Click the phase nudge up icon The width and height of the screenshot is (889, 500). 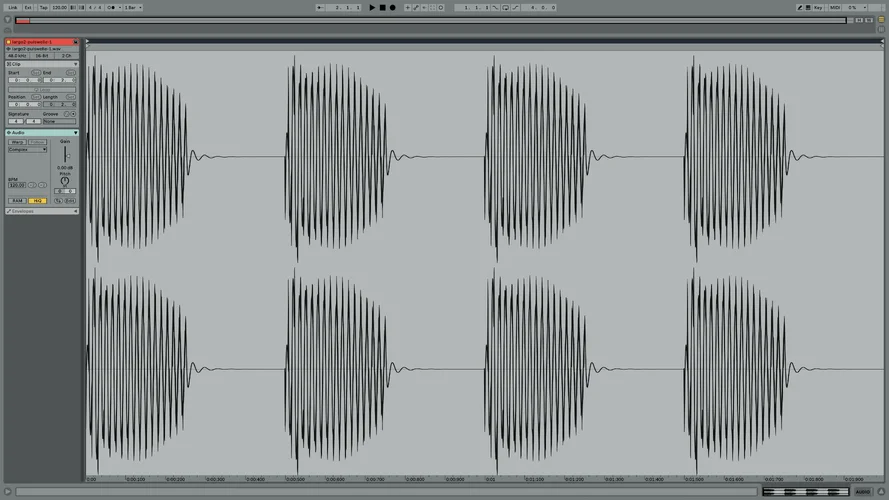tap(81, 8)
